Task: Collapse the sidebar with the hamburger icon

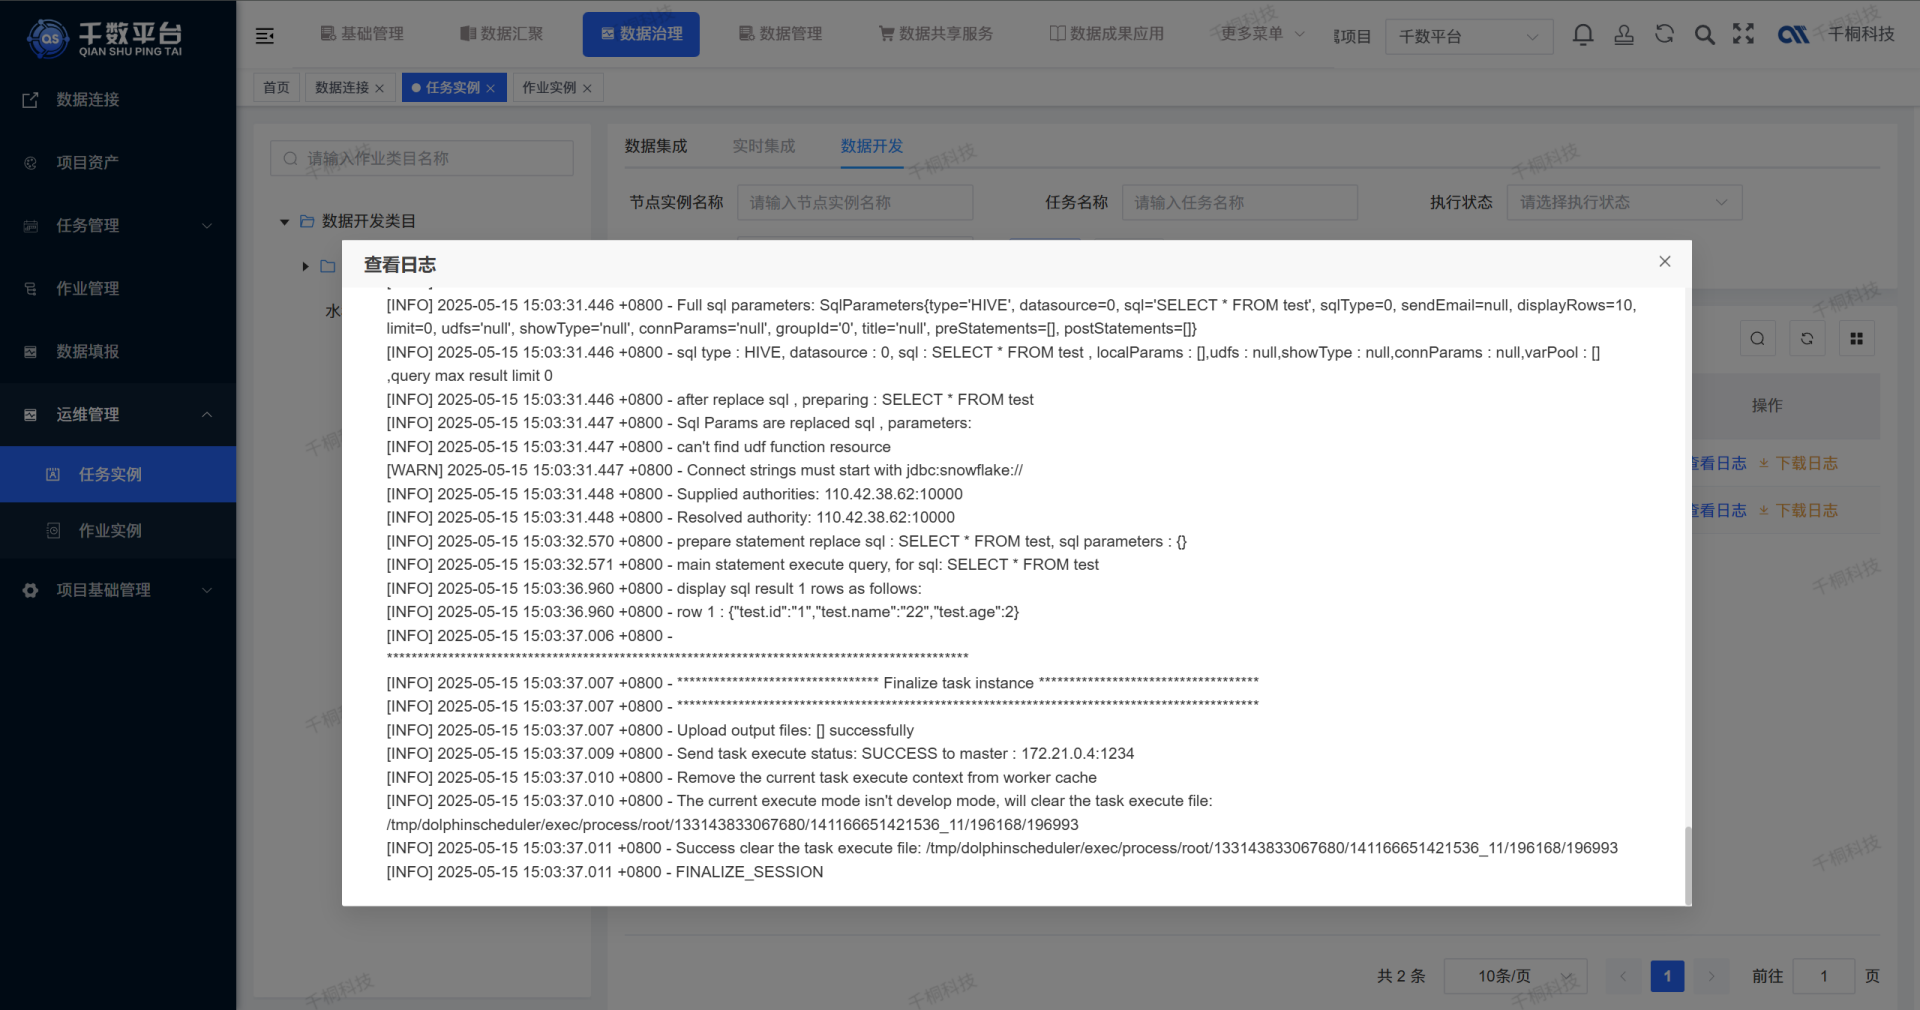Action: point(265,34)
